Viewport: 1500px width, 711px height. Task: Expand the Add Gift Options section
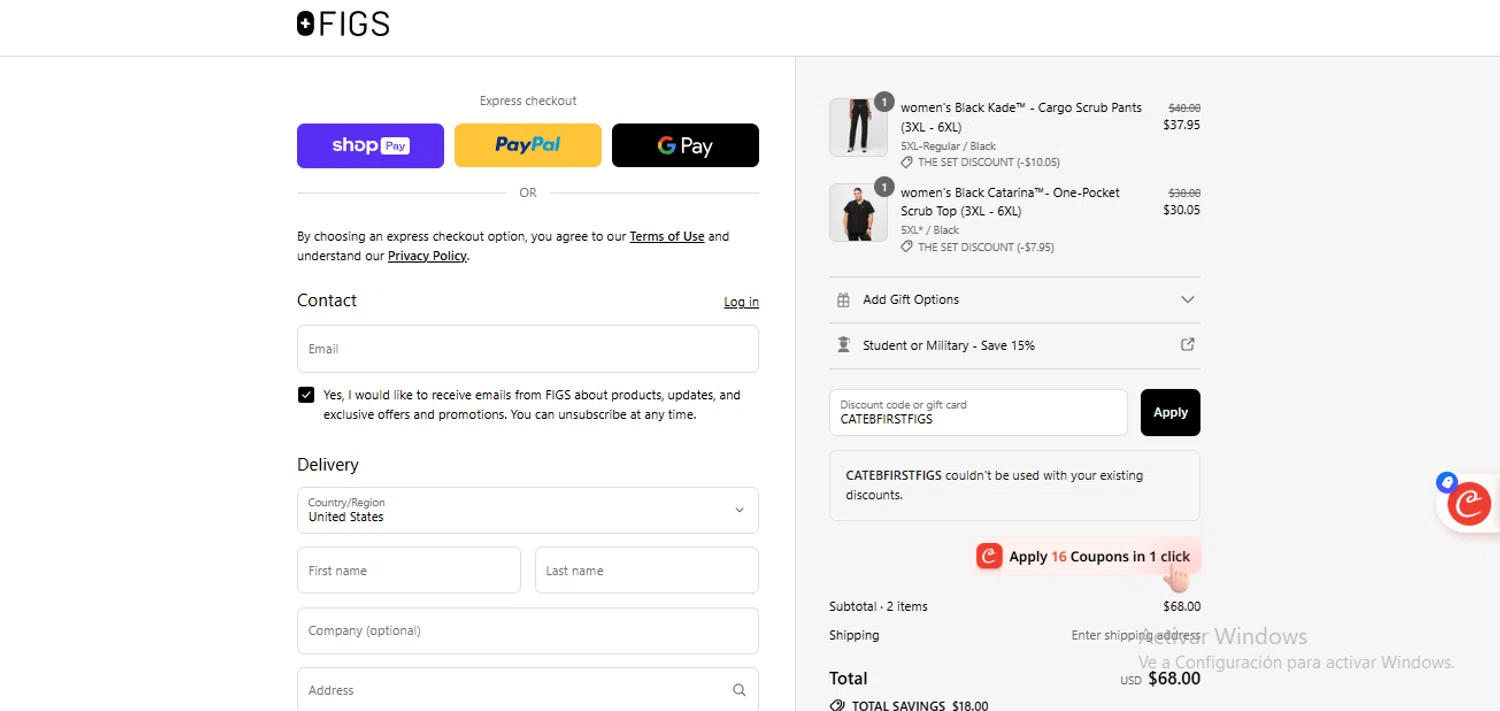pos(1187,300)
